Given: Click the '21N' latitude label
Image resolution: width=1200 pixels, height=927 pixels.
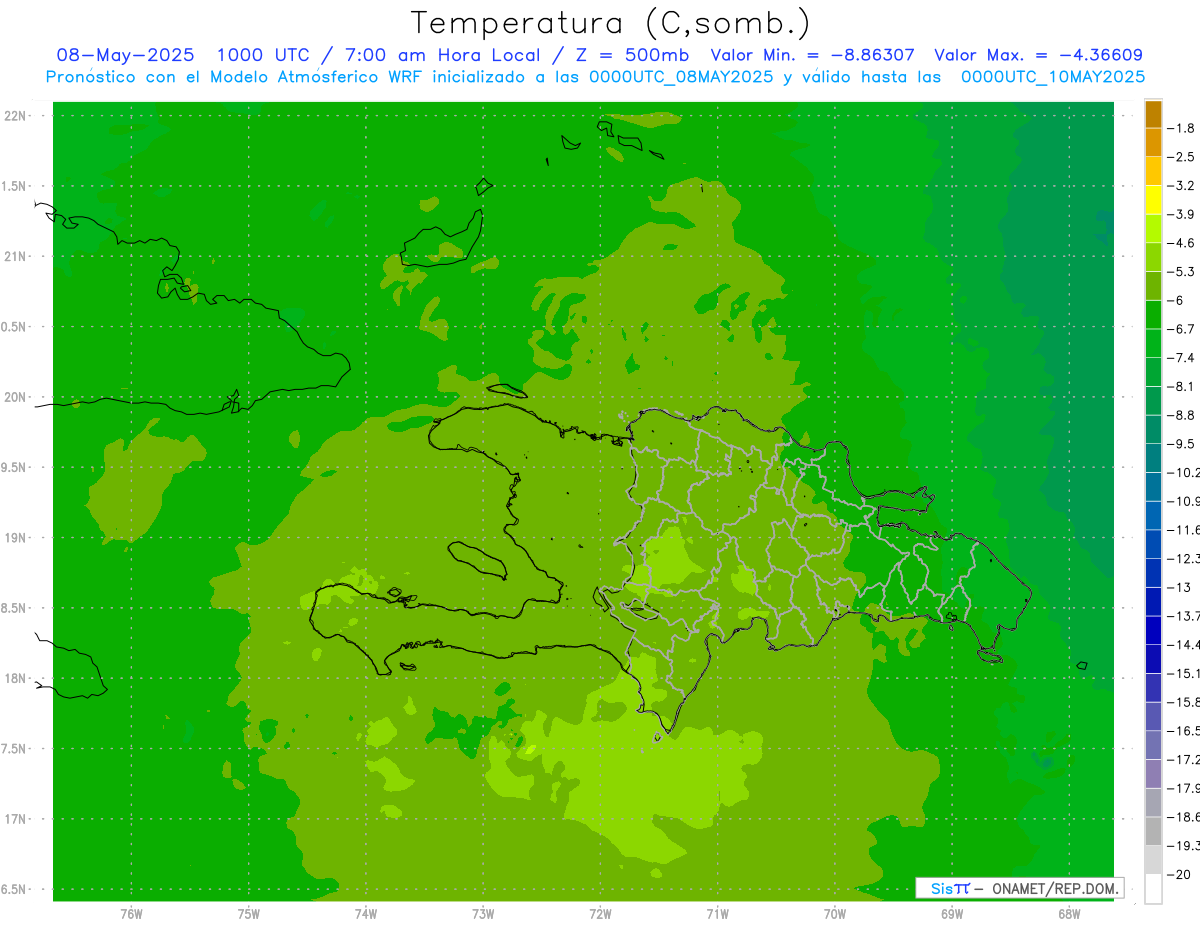Looking at the screenshot, I should pyautogui.click(x=15, y=257).
